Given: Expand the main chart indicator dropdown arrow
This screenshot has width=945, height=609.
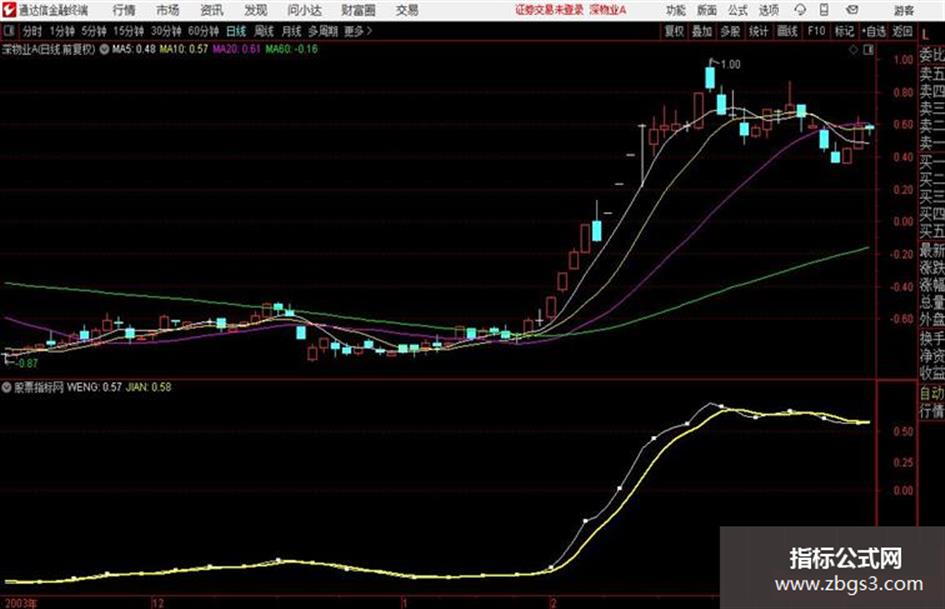Looking at the screenshot, I should [x=104, y=49].
